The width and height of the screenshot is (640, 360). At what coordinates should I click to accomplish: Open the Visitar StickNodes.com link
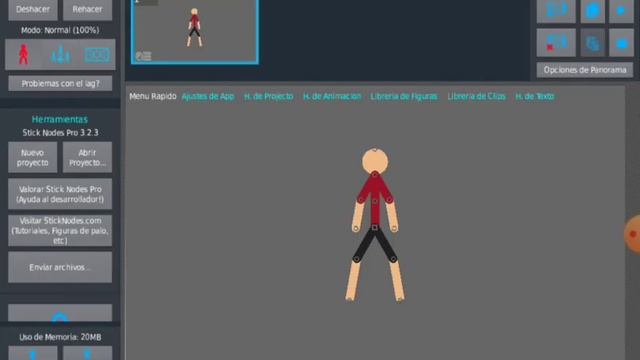(60, 231)
